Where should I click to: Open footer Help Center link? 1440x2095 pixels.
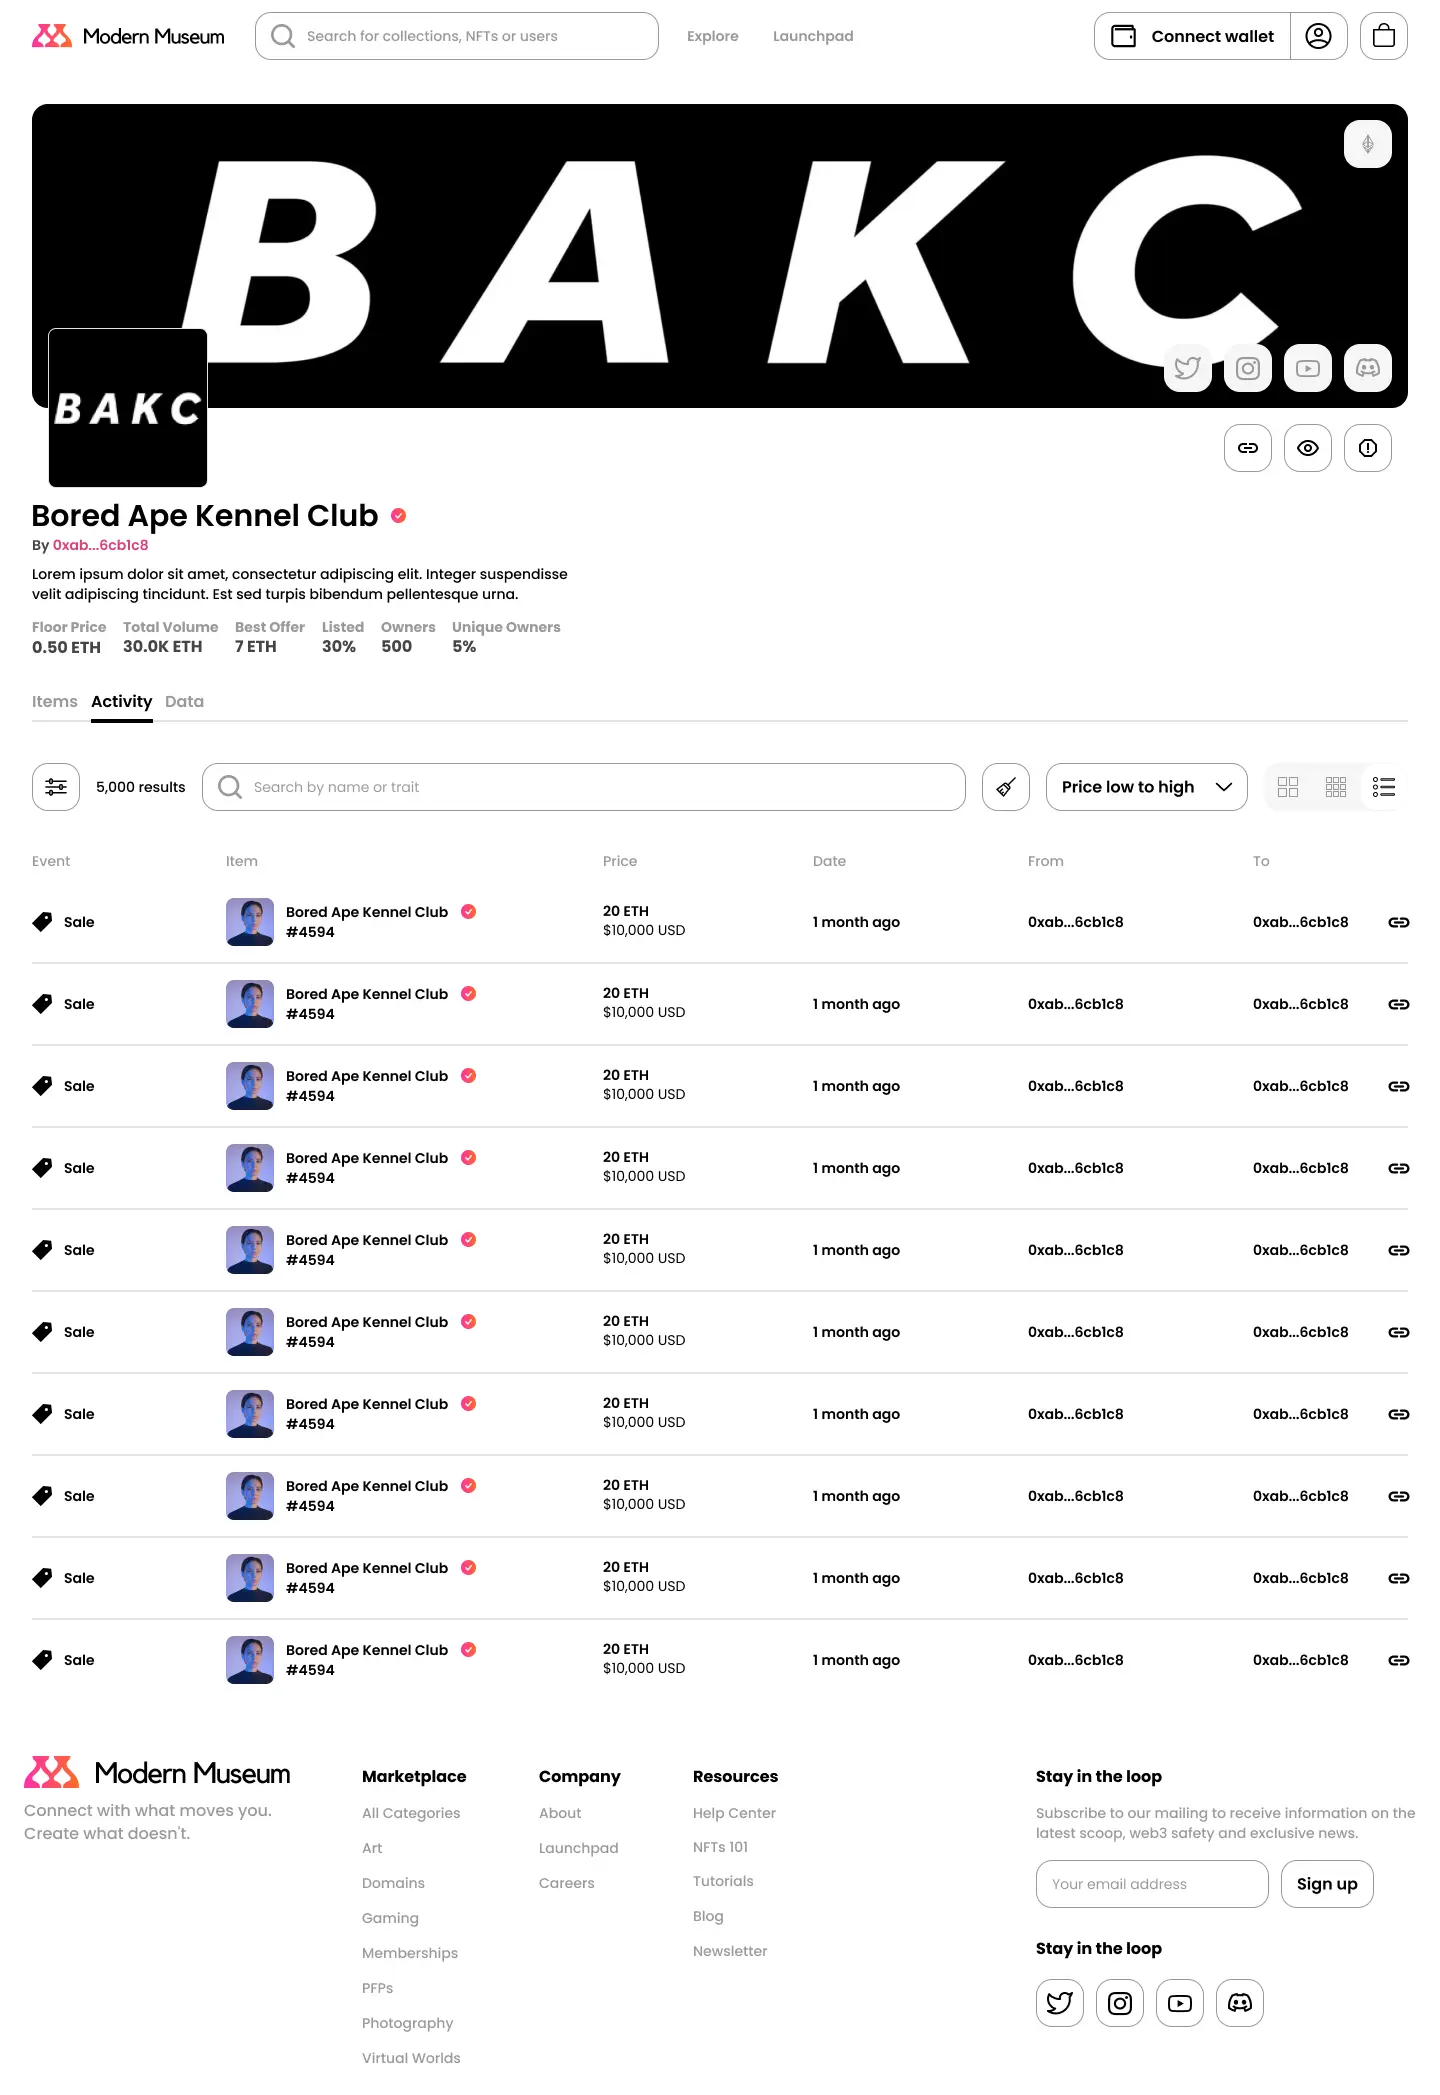(734, 1813)
